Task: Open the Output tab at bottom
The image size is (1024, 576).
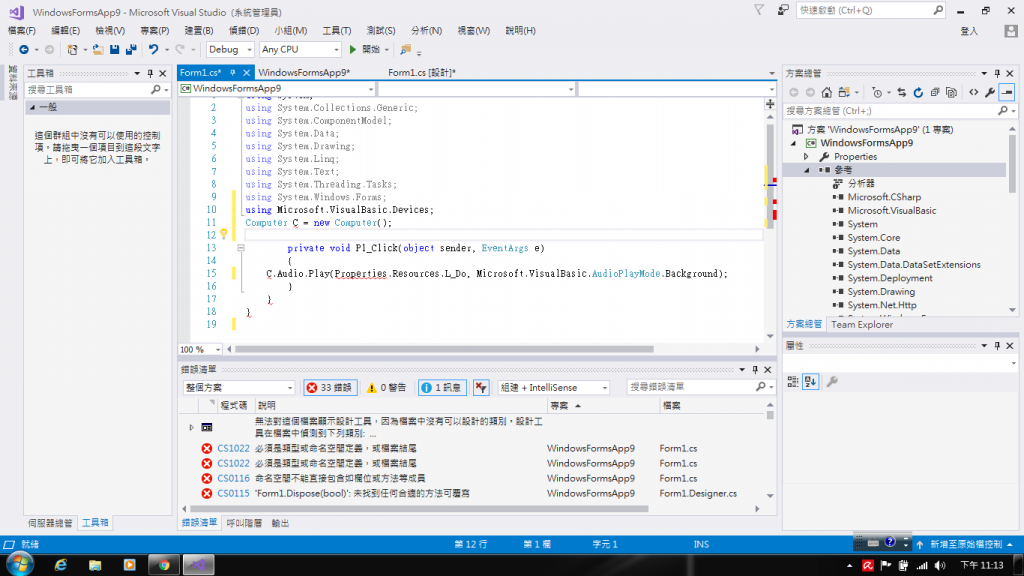Action: (x=280, y=523)
